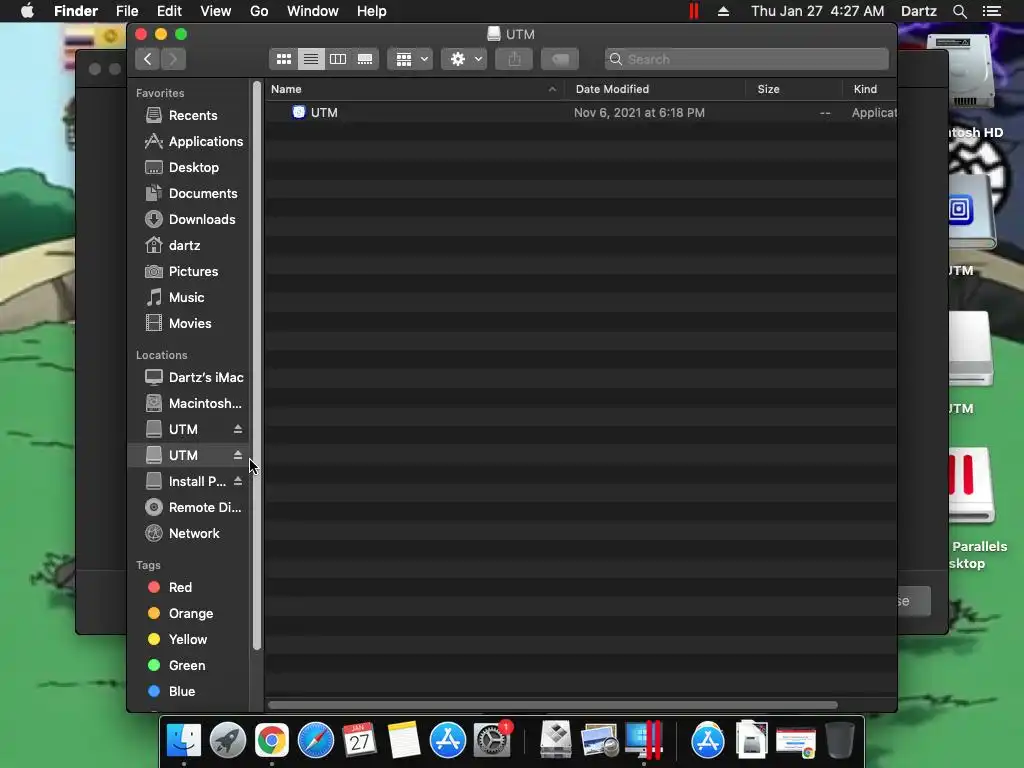This screenshot has width=1024, height=768.
Task: Click the Parallels menu bar icon
Action: [694, 11]
